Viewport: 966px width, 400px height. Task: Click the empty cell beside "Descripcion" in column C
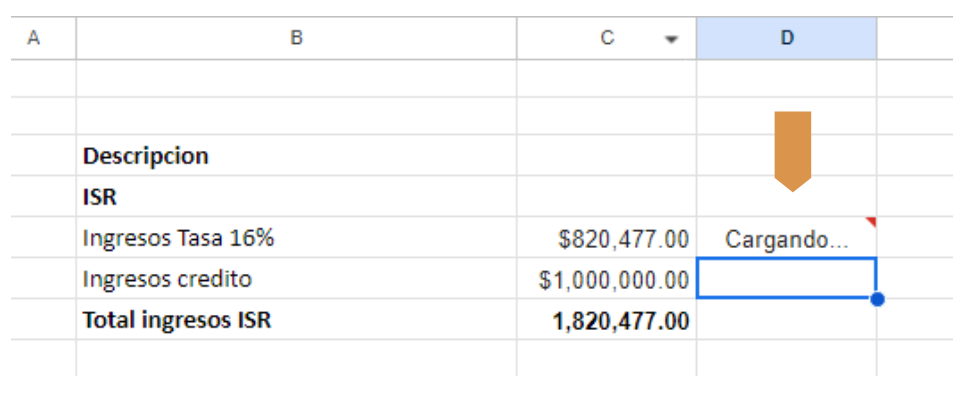(x=607, y=156)
